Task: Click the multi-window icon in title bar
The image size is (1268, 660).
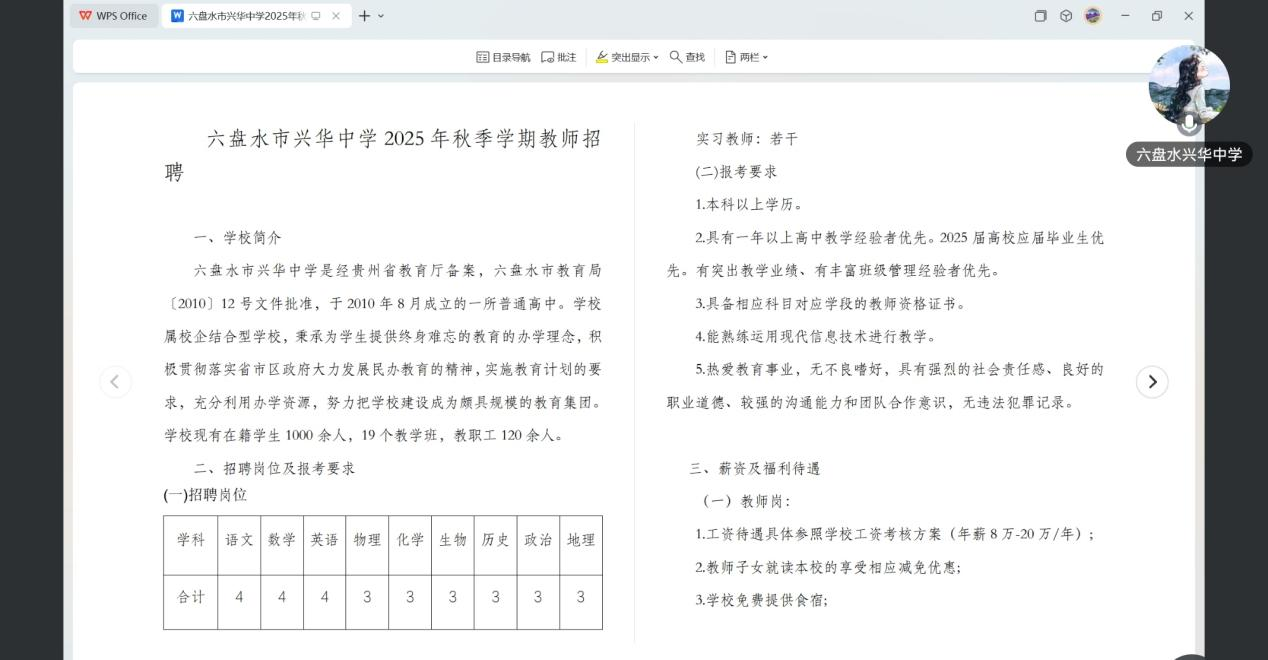Action: coord(1040,16)
